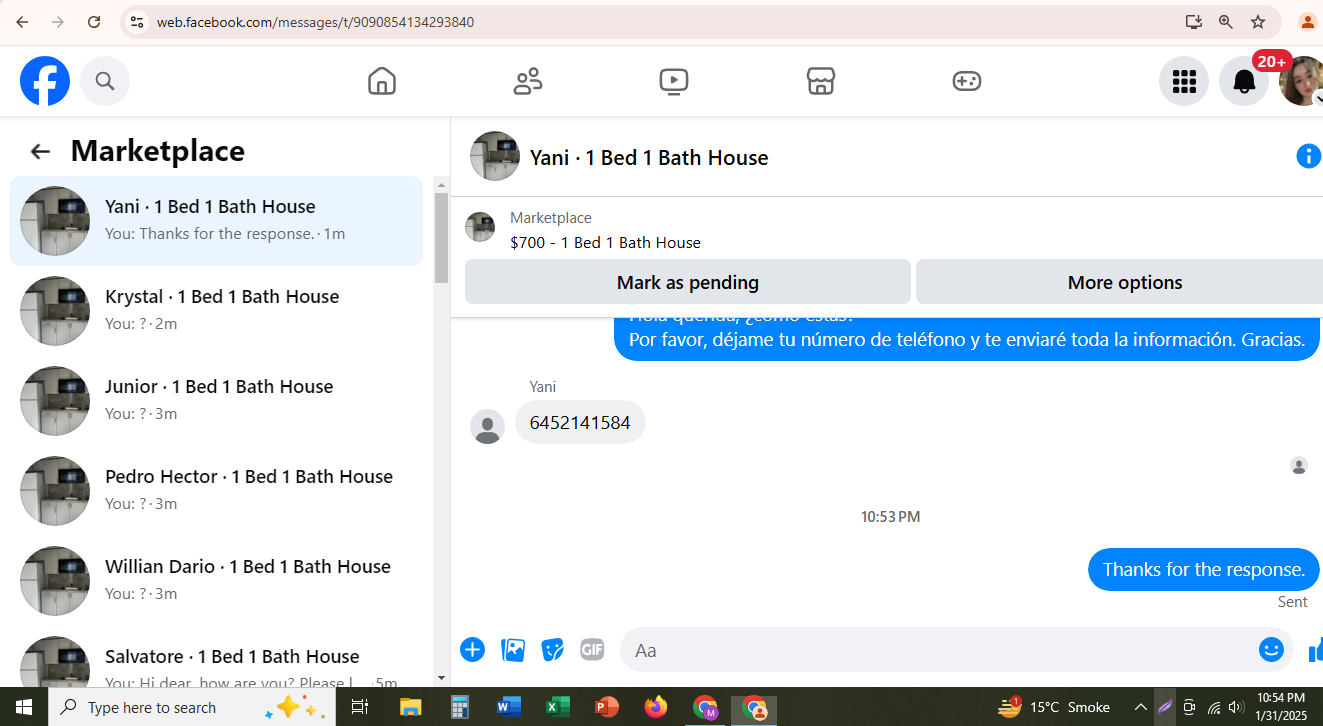
Task: Open more actions plus icon
Action: tap(472, 650)
